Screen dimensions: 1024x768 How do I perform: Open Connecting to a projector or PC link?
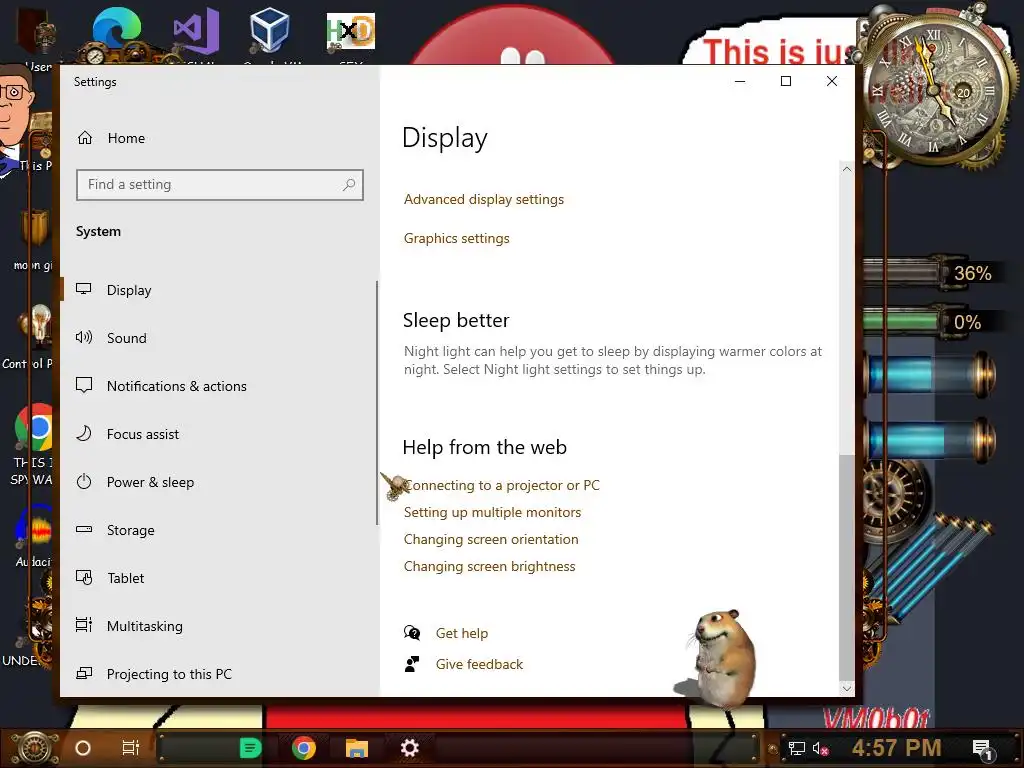pyautogui.click(x=502, y=485)
